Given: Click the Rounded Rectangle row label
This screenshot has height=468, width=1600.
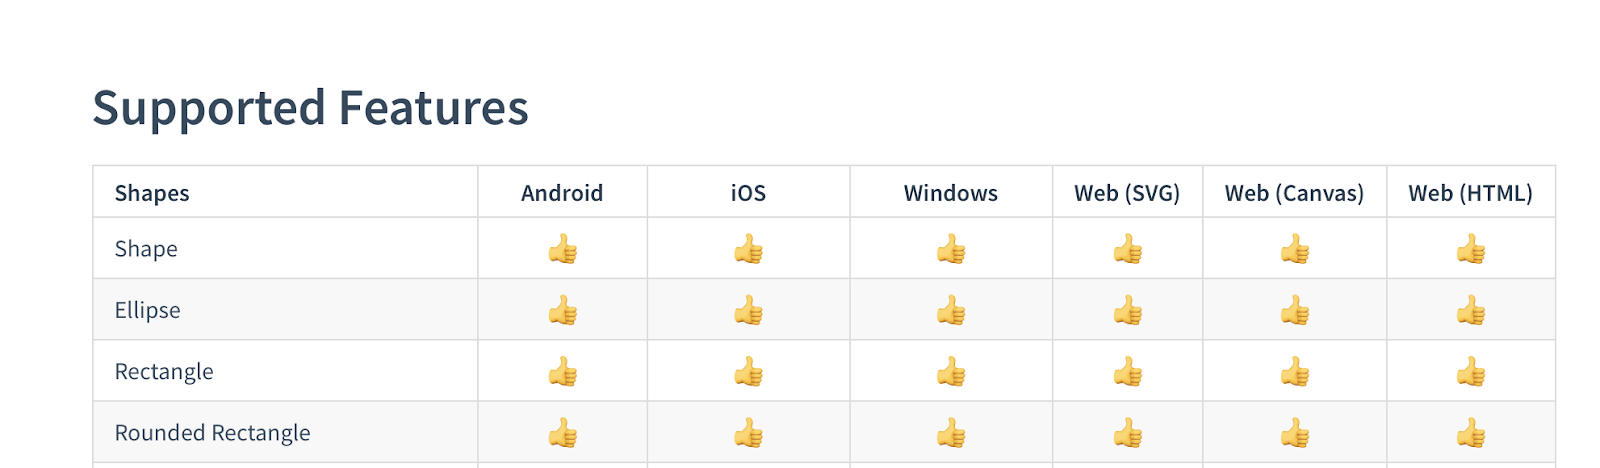Looking at the screenshot, I should click(x=213, y=433).
